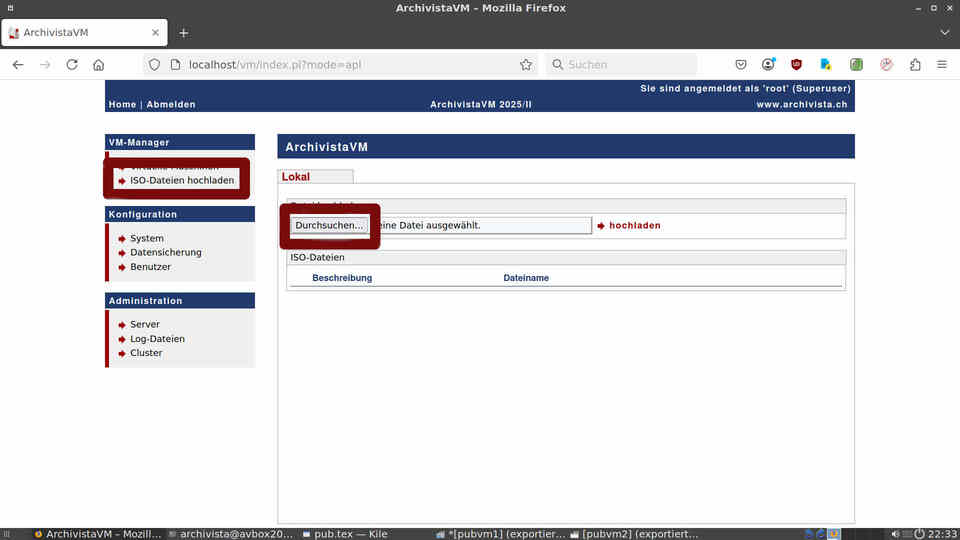Open a new browser tab with plus
Image resolution: width=960 pixels, height=540 pixels.
184,33
